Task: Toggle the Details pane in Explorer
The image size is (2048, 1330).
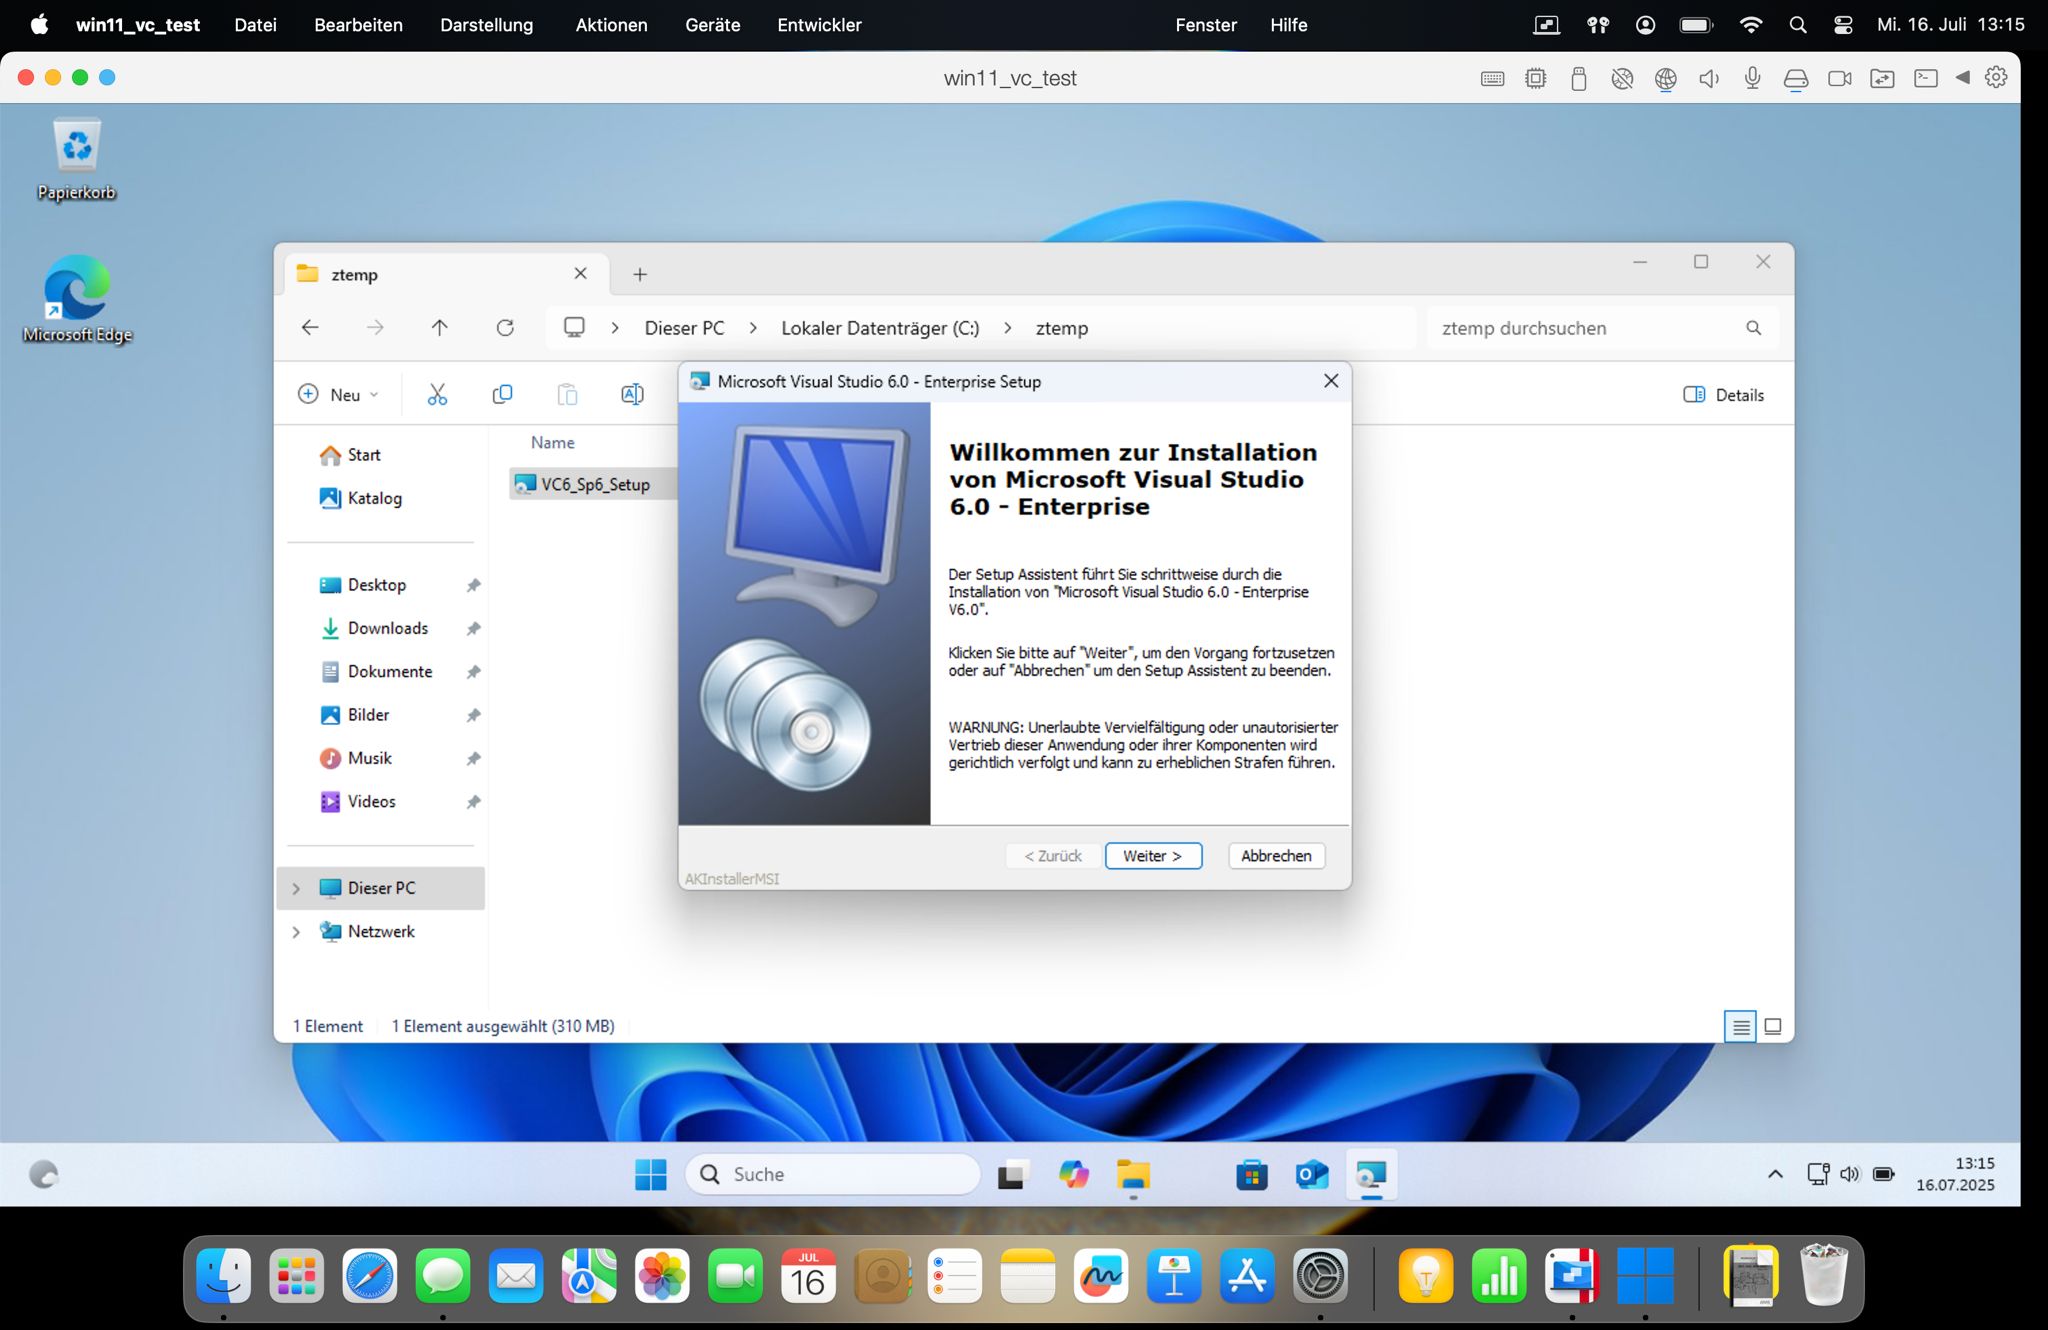Action: [x=1724, y=394]
